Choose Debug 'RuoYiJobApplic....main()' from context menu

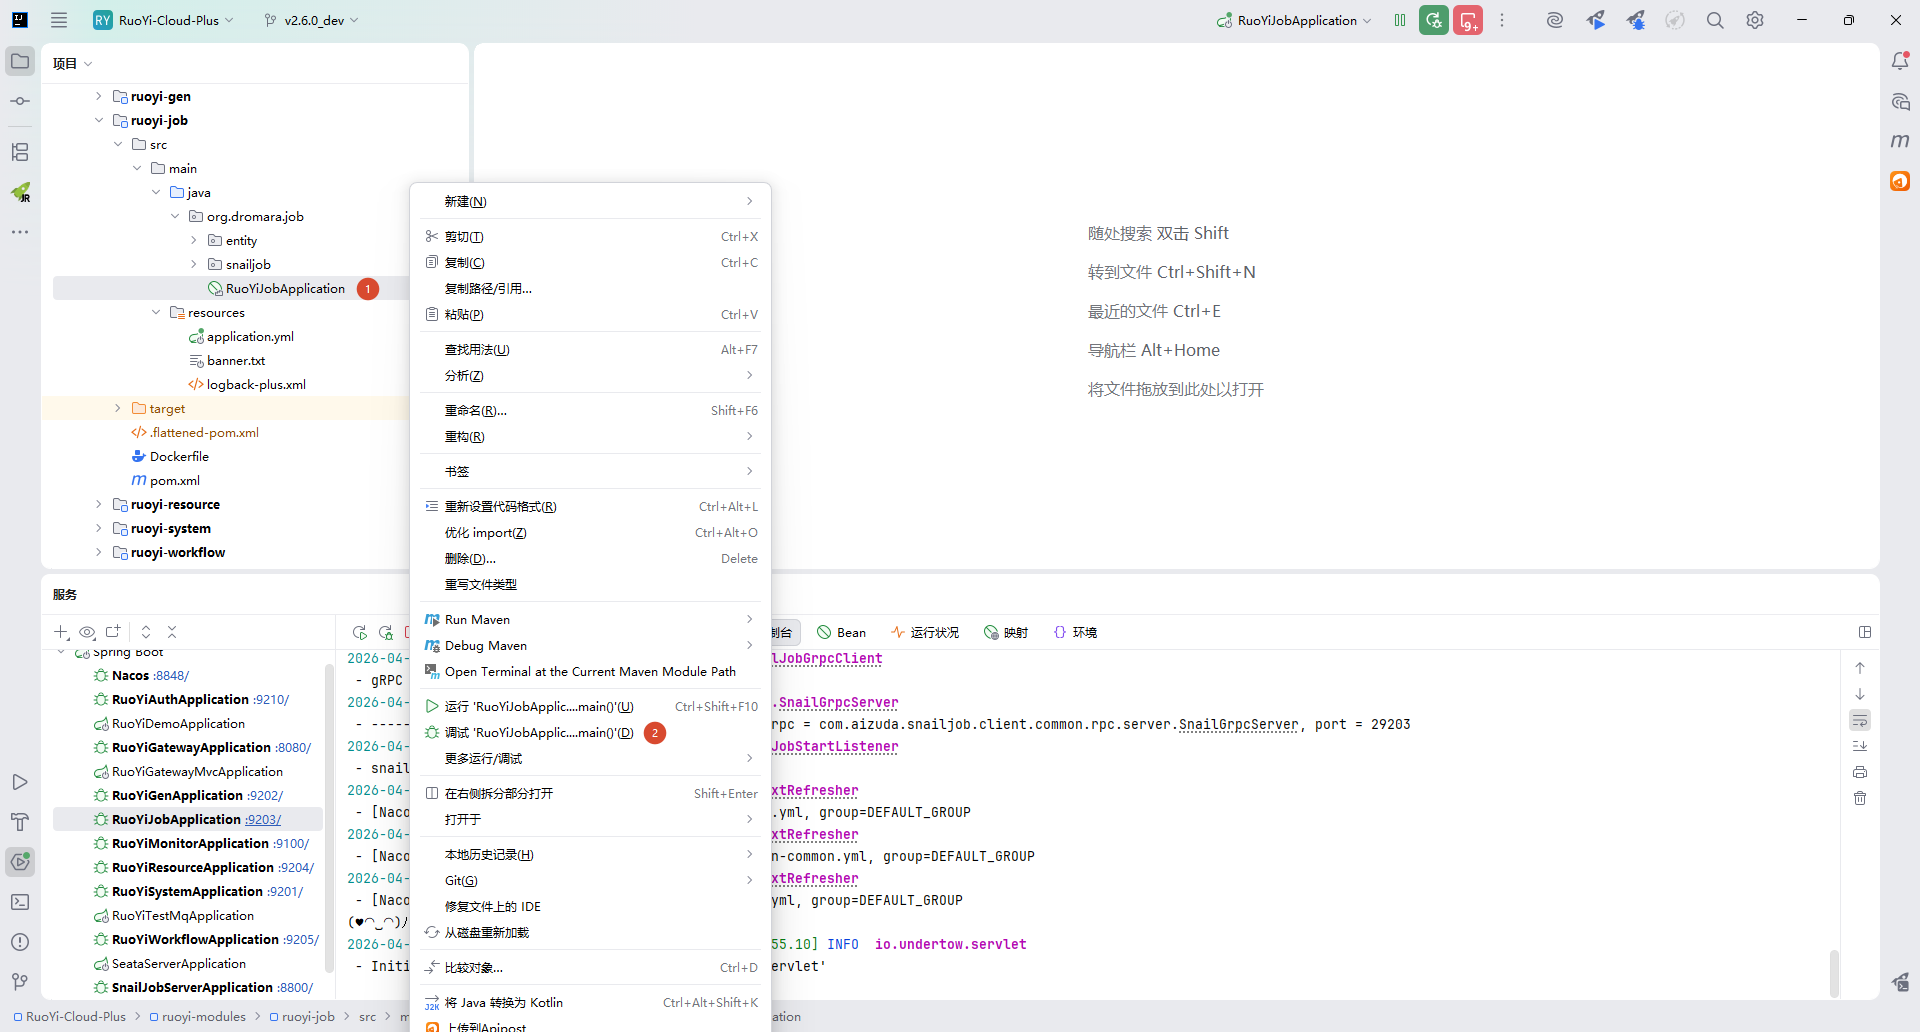point(539,733)
